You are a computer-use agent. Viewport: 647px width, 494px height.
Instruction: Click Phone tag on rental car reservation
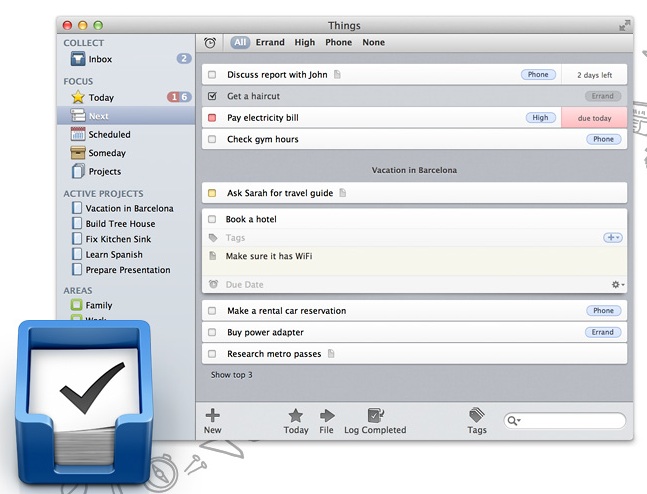[604, 310]
